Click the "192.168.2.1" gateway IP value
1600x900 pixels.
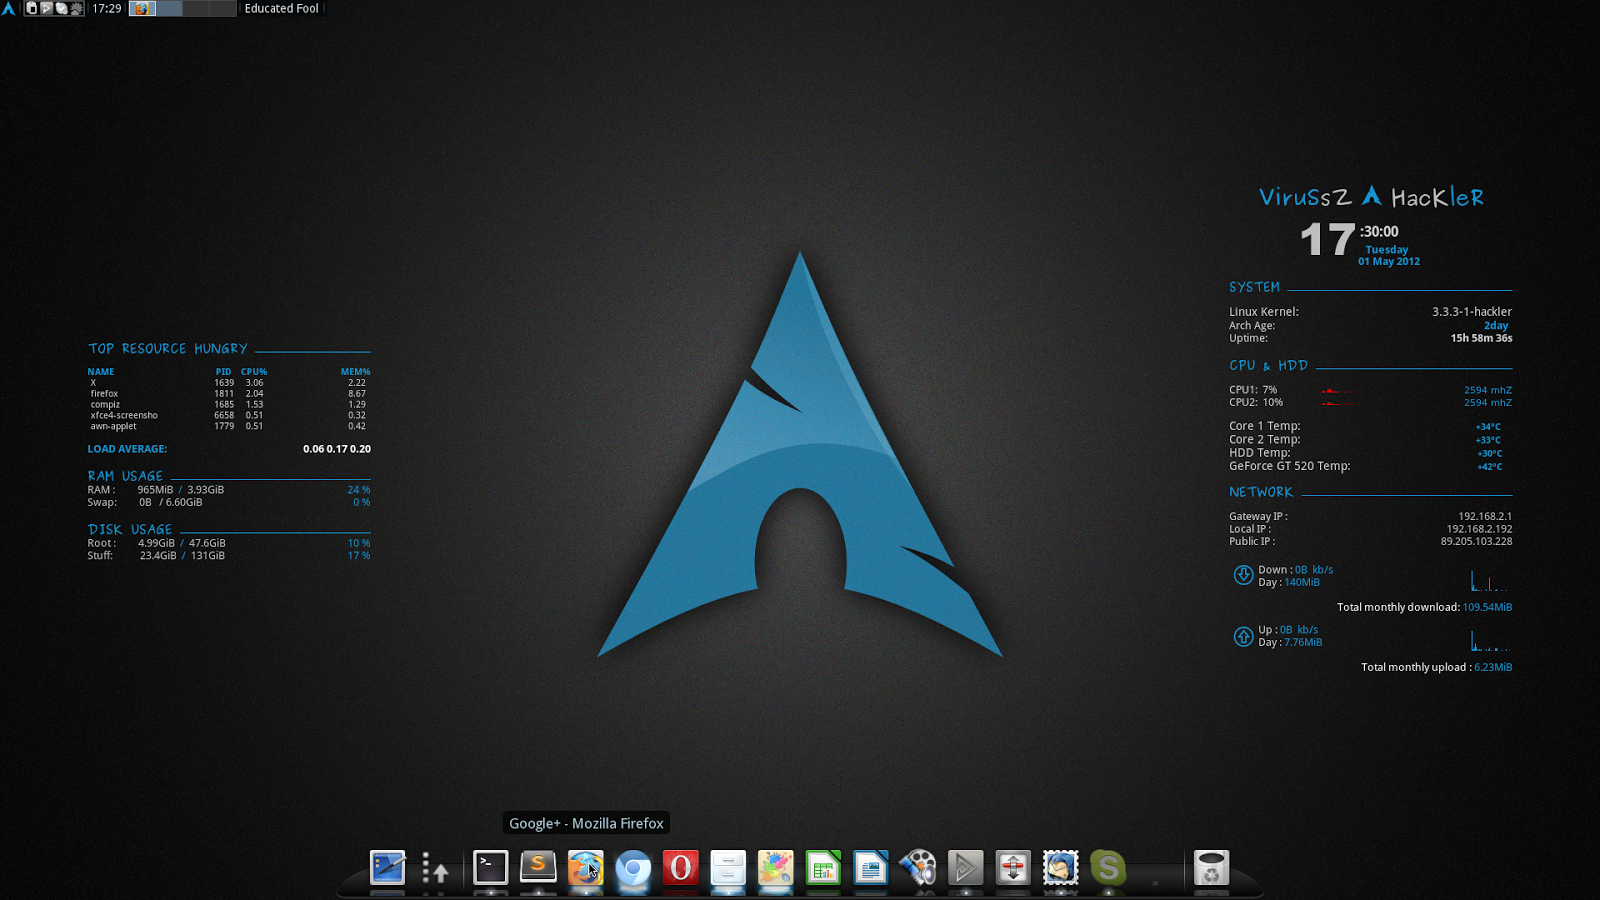pyautogui.click(x=1485, y=517)
